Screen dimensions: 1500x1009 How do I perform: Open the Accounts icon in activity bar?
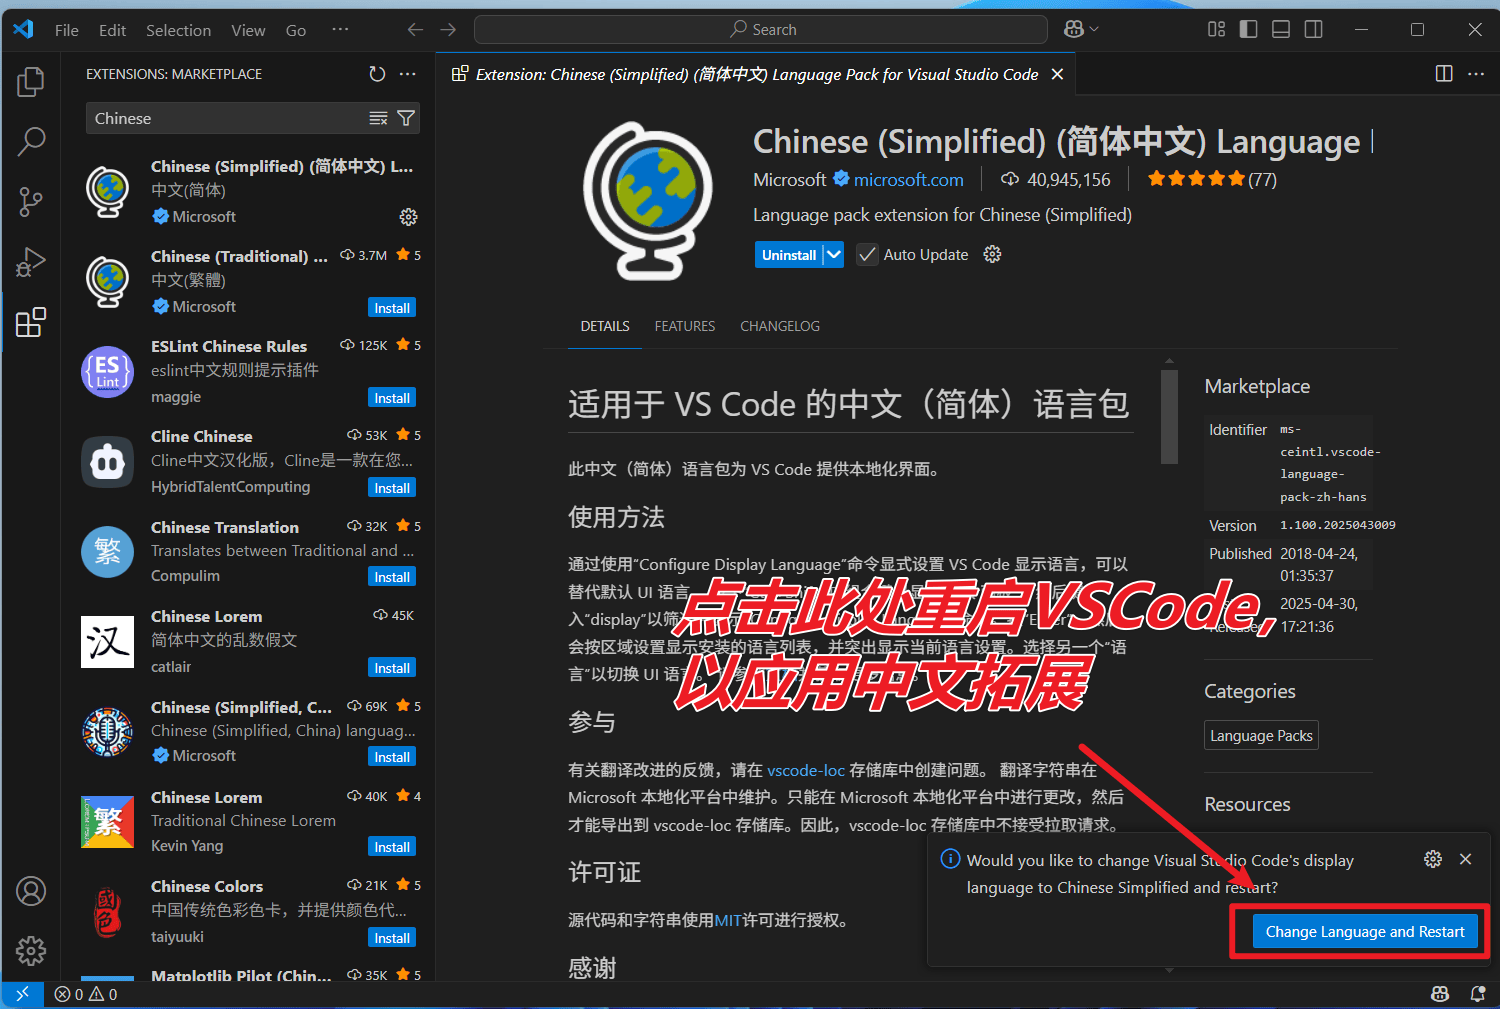[x=31, y=890]
